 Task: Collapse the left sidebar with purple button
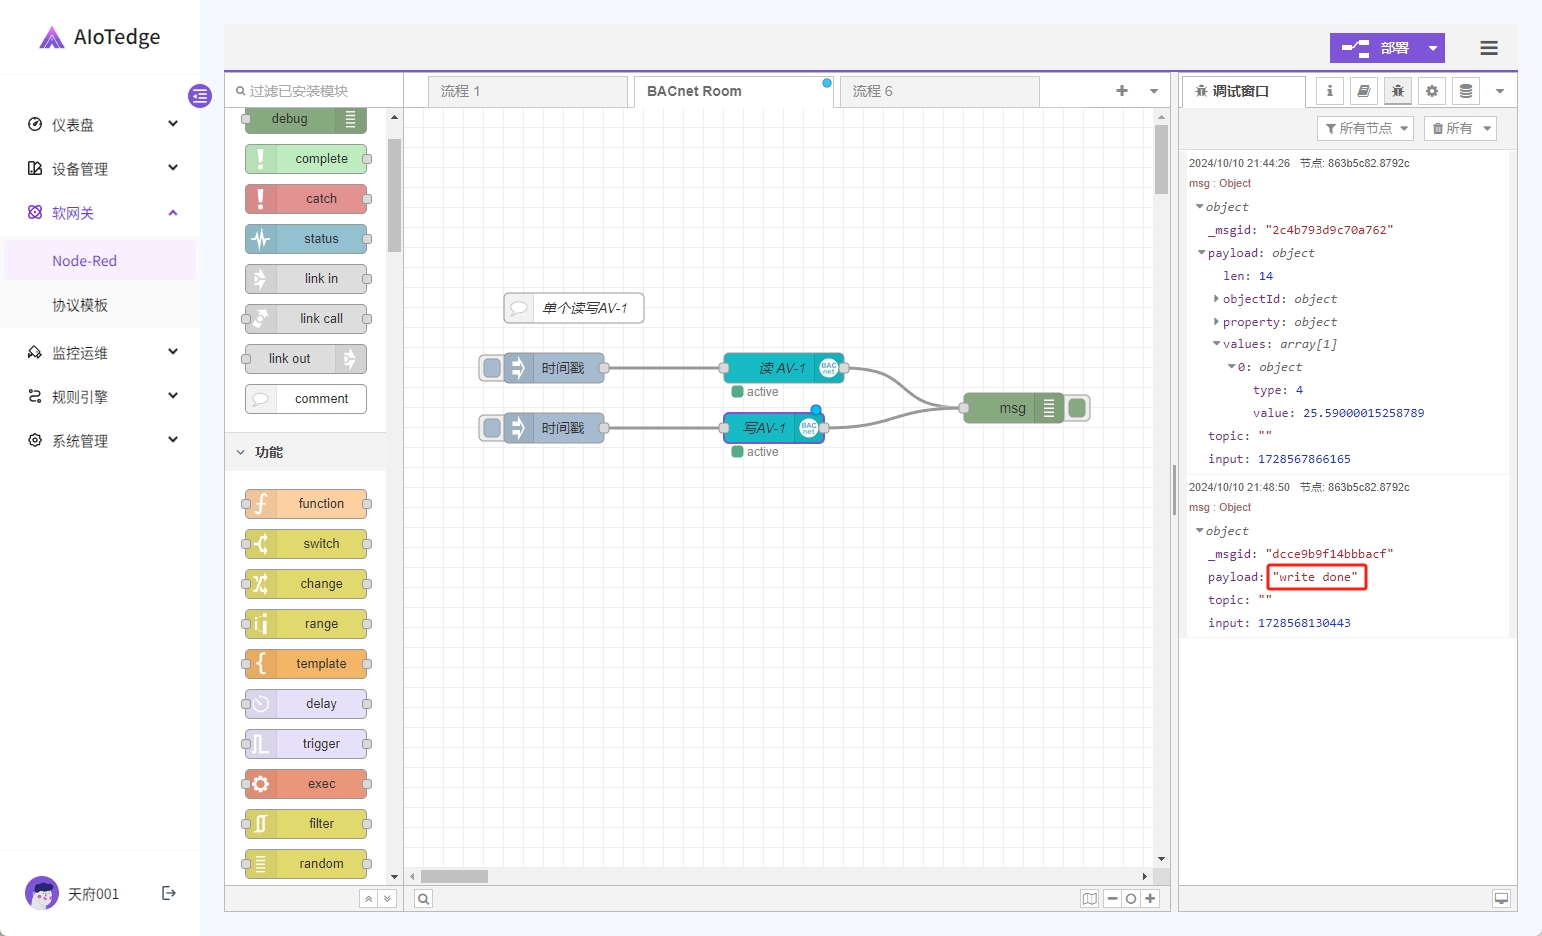(200, 96)
